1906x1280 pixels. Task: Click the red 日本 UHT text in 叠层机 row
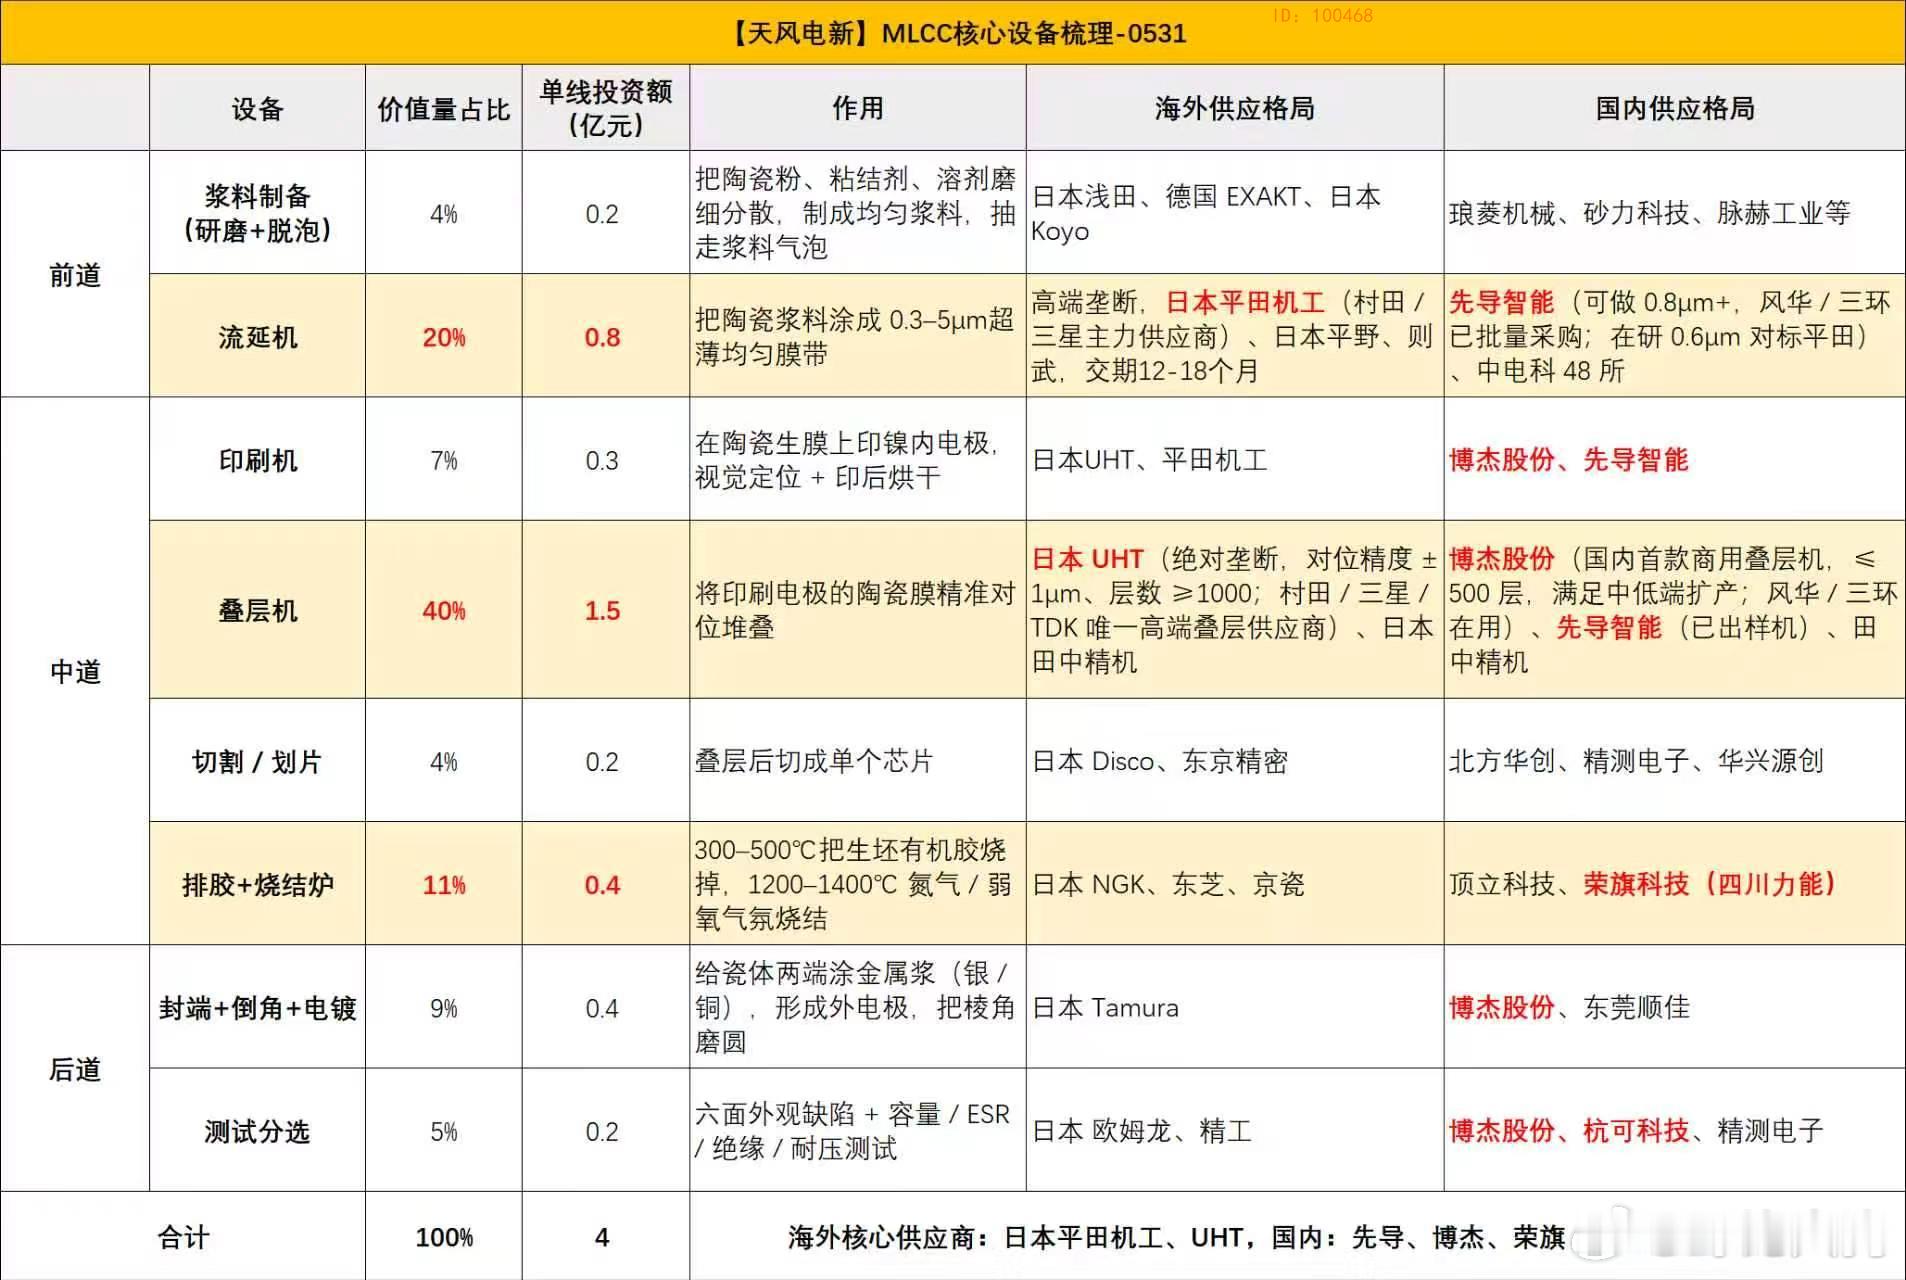tap(1088, 559)
